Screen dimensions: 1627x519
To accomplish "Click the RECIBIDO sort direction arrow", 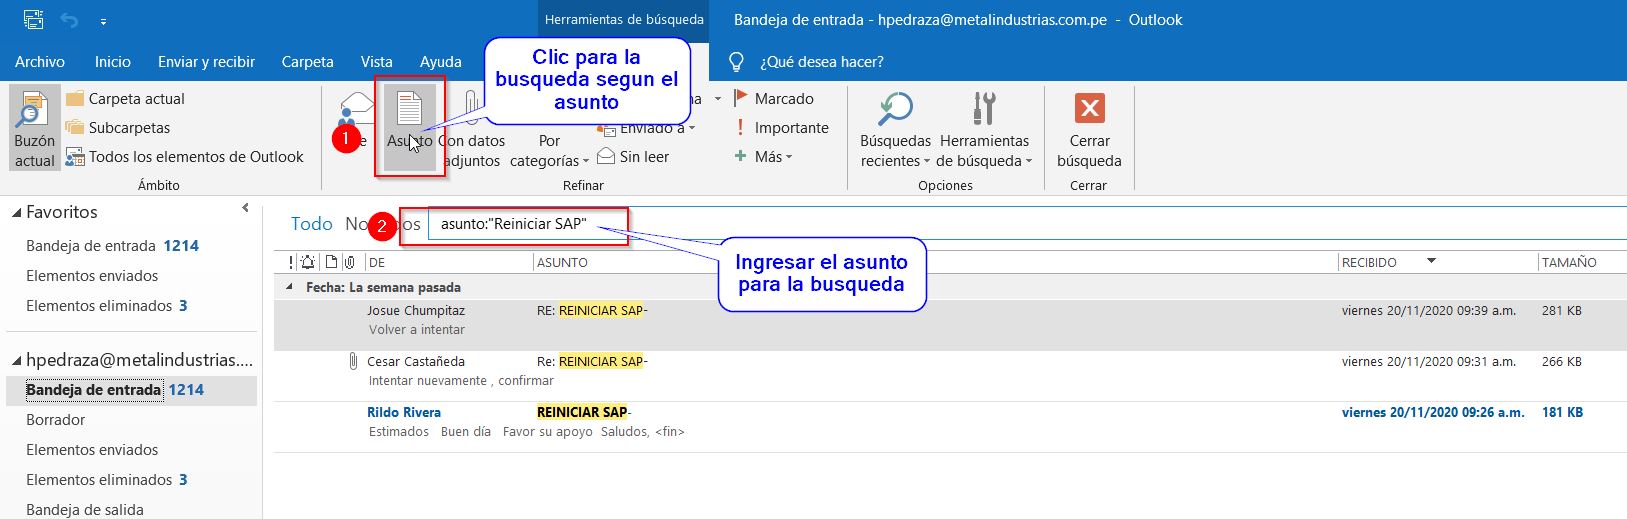I will pos(1431,261).
